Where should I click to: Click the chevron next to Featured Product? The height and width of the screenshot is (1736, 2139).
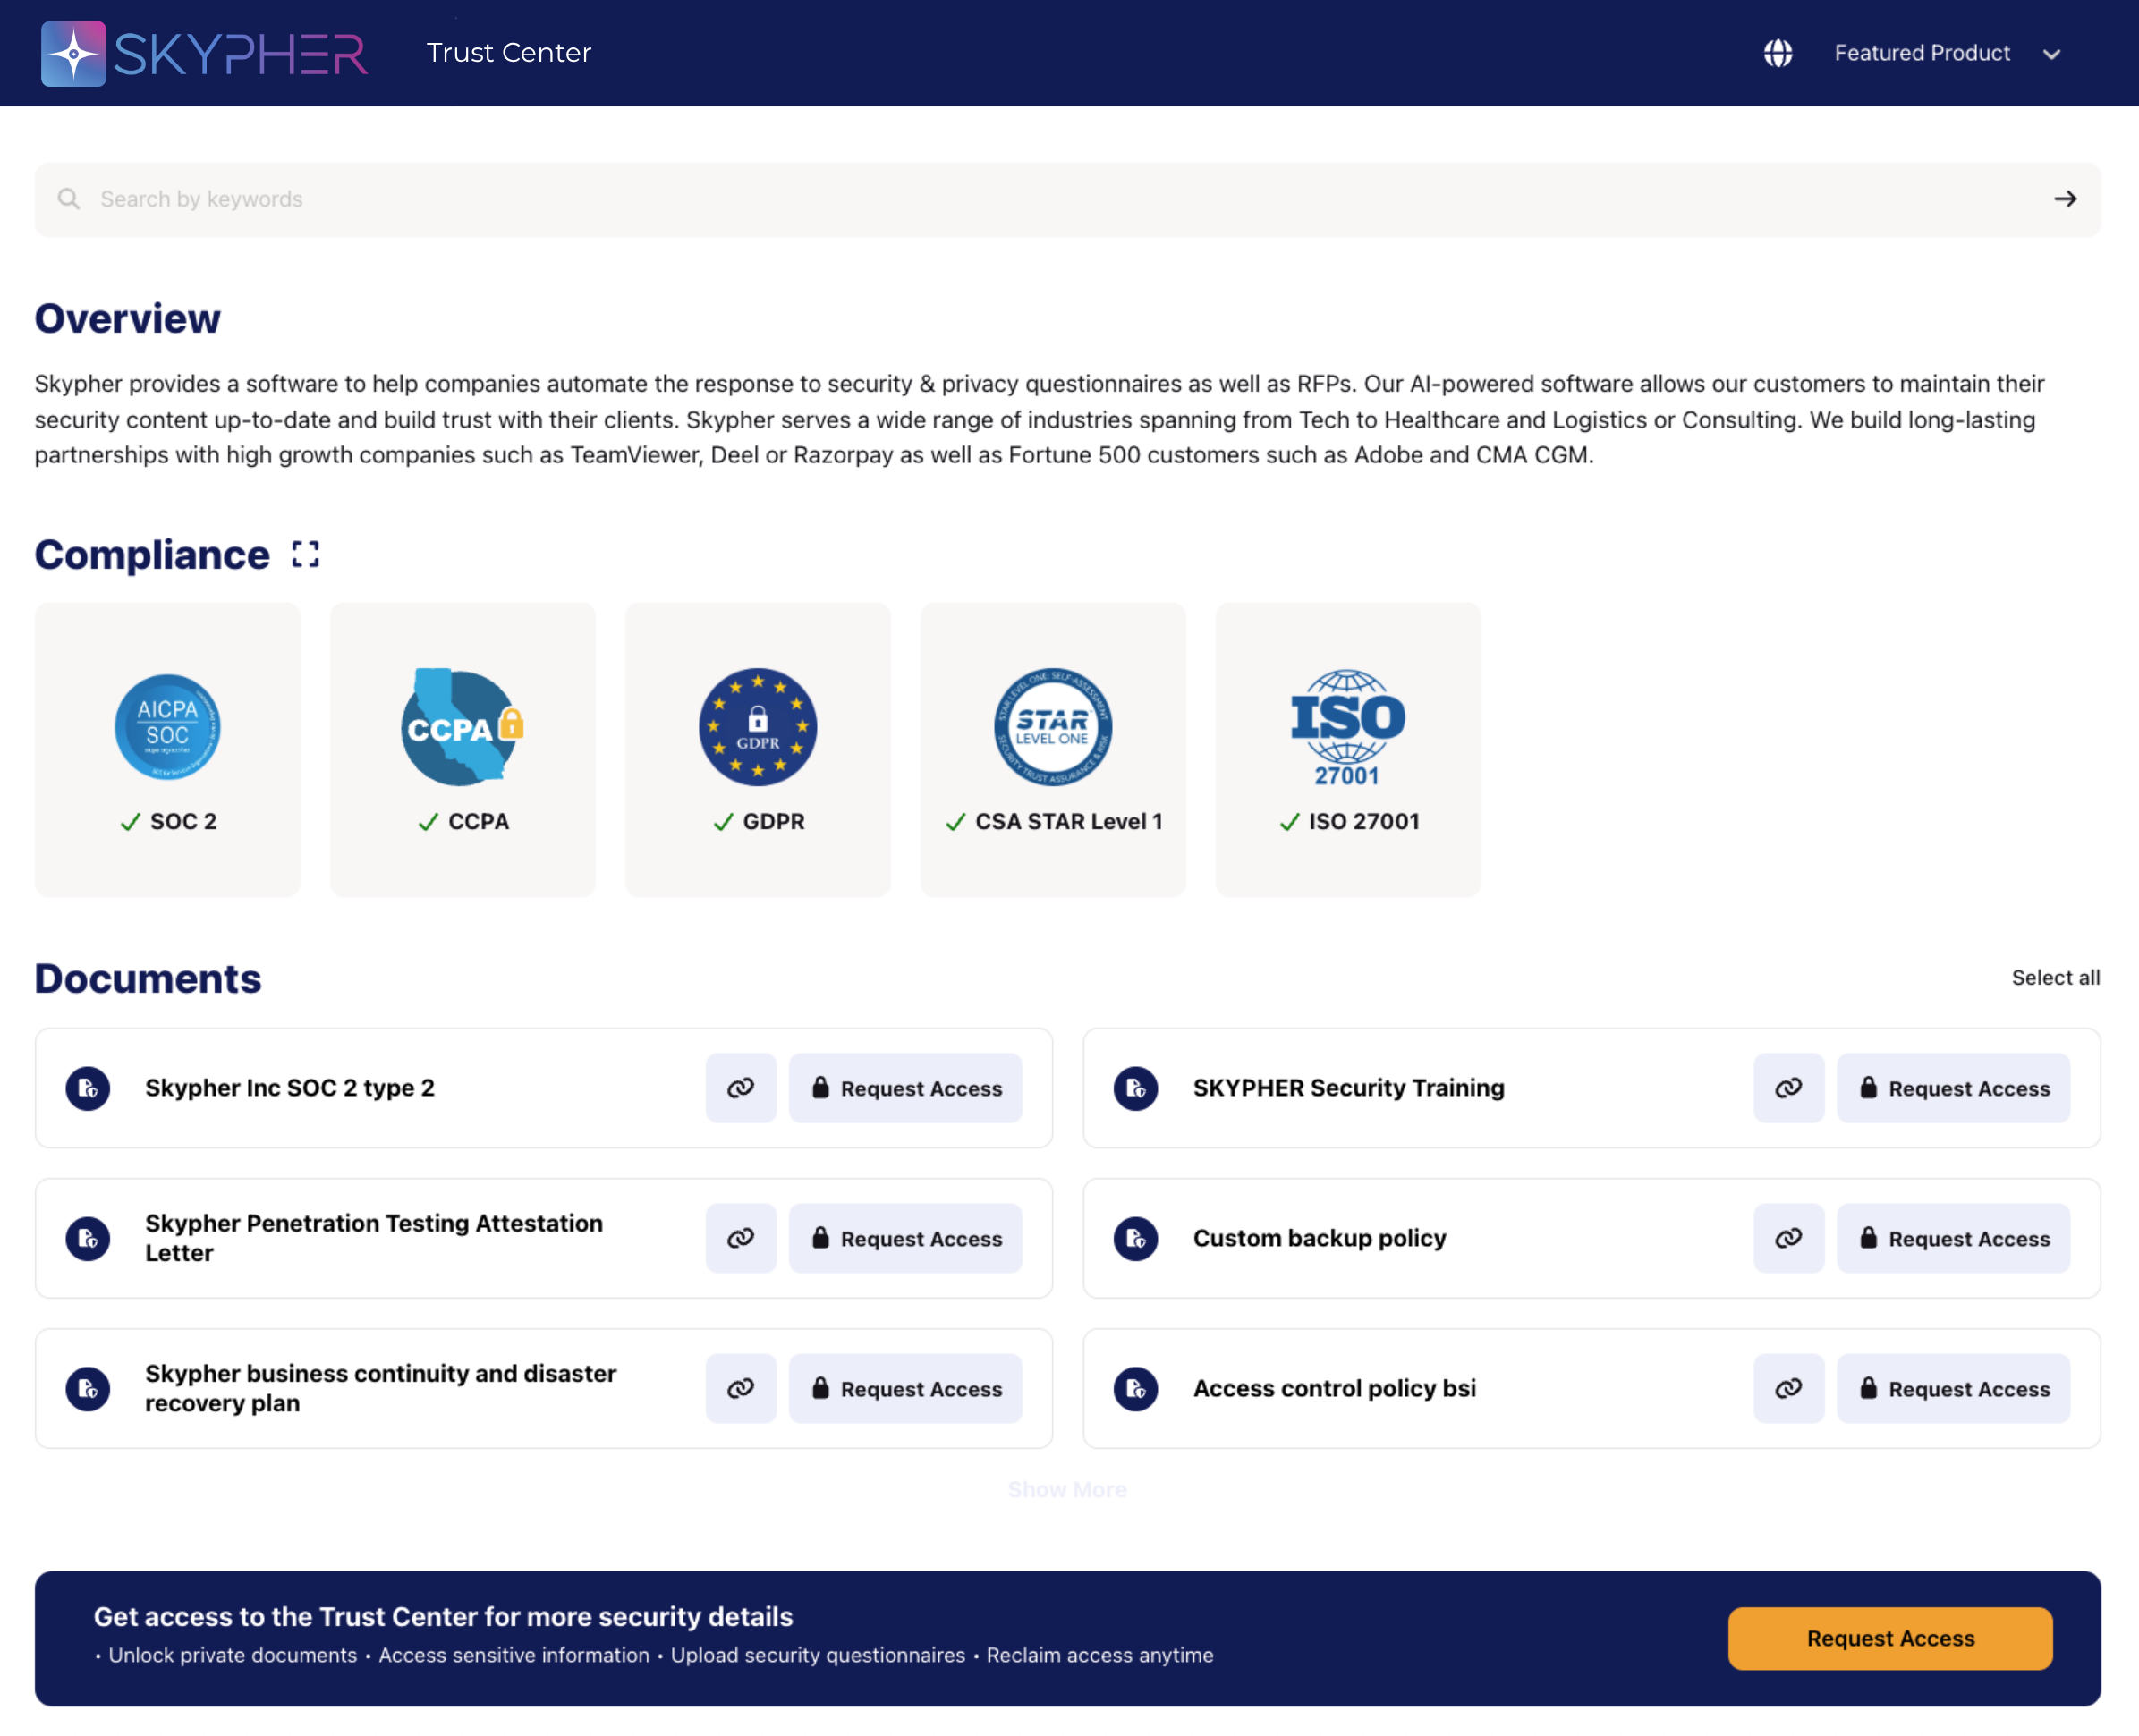click(x=2051, y=54)
